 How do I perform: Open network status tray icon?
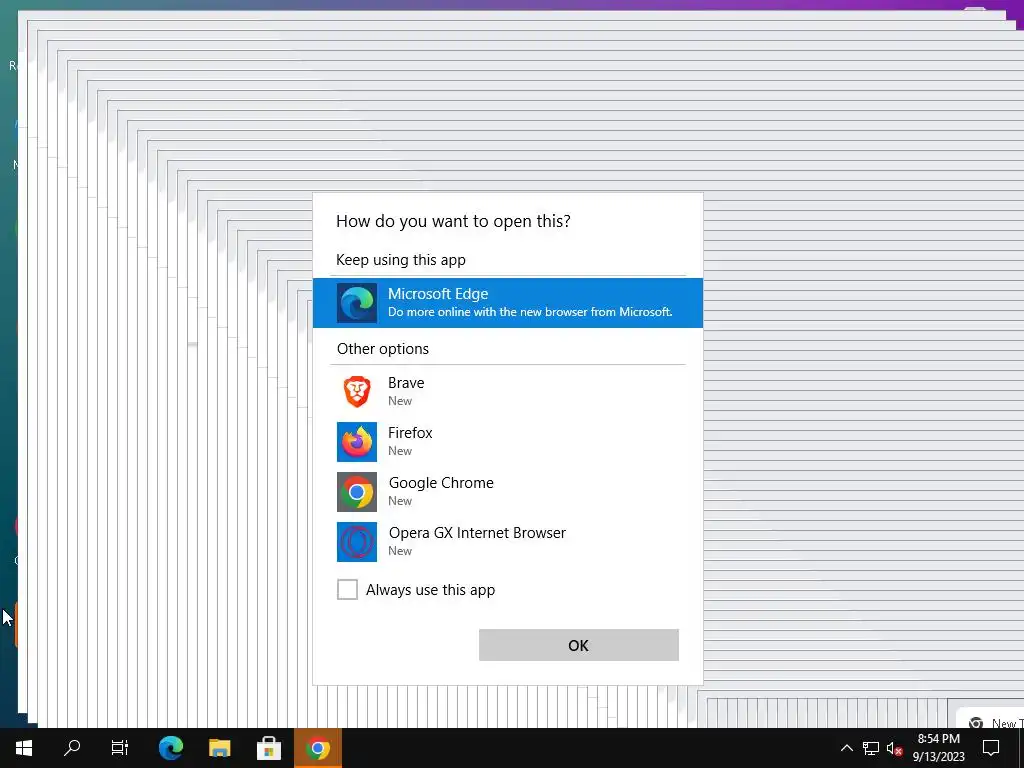click(x=871, y=748)
